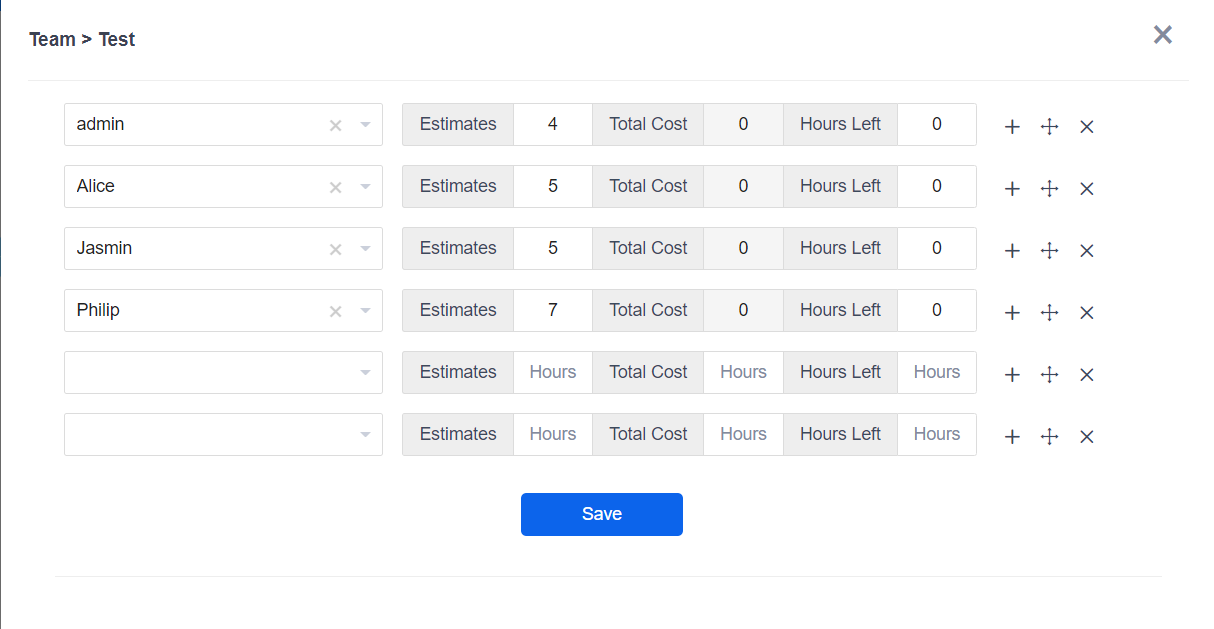Click the move handle in Philip row
The height and width of the screenshot is (629, 1214).
pos(1049,313)
